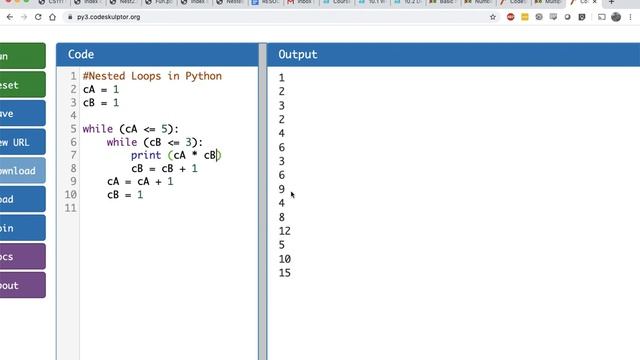Bookmark this page with the star icon
Image resolution: width=640 pixels, height=360 pixels.
[x=493, y=17]
